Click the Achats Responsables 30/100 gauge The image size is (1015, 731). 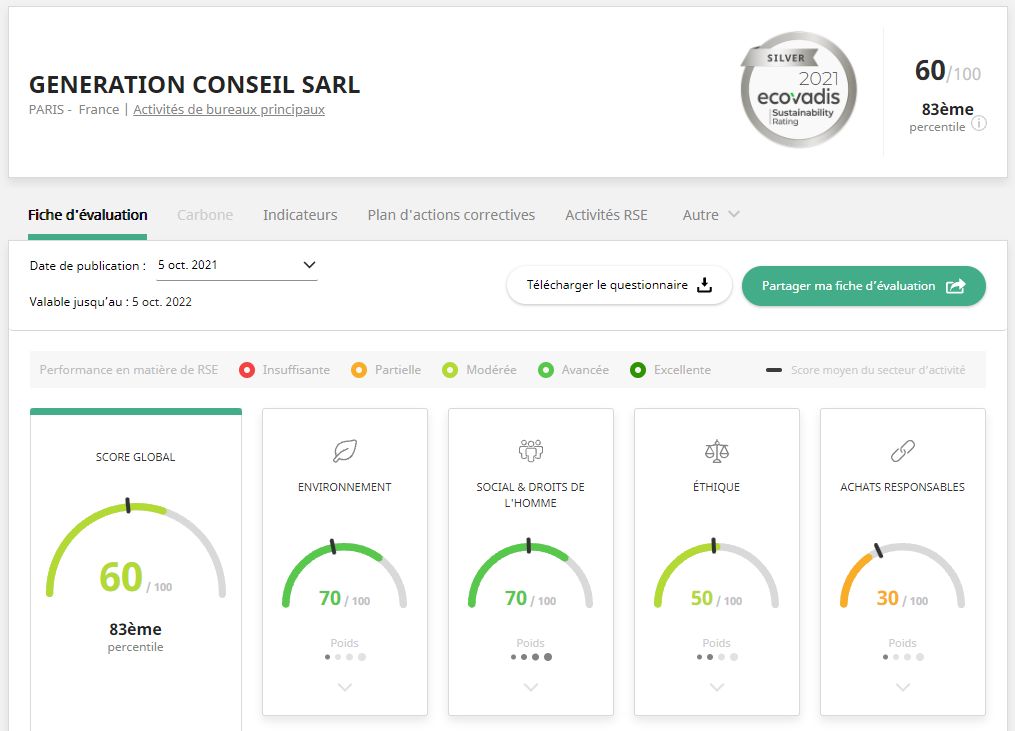(x=902, y=574)
